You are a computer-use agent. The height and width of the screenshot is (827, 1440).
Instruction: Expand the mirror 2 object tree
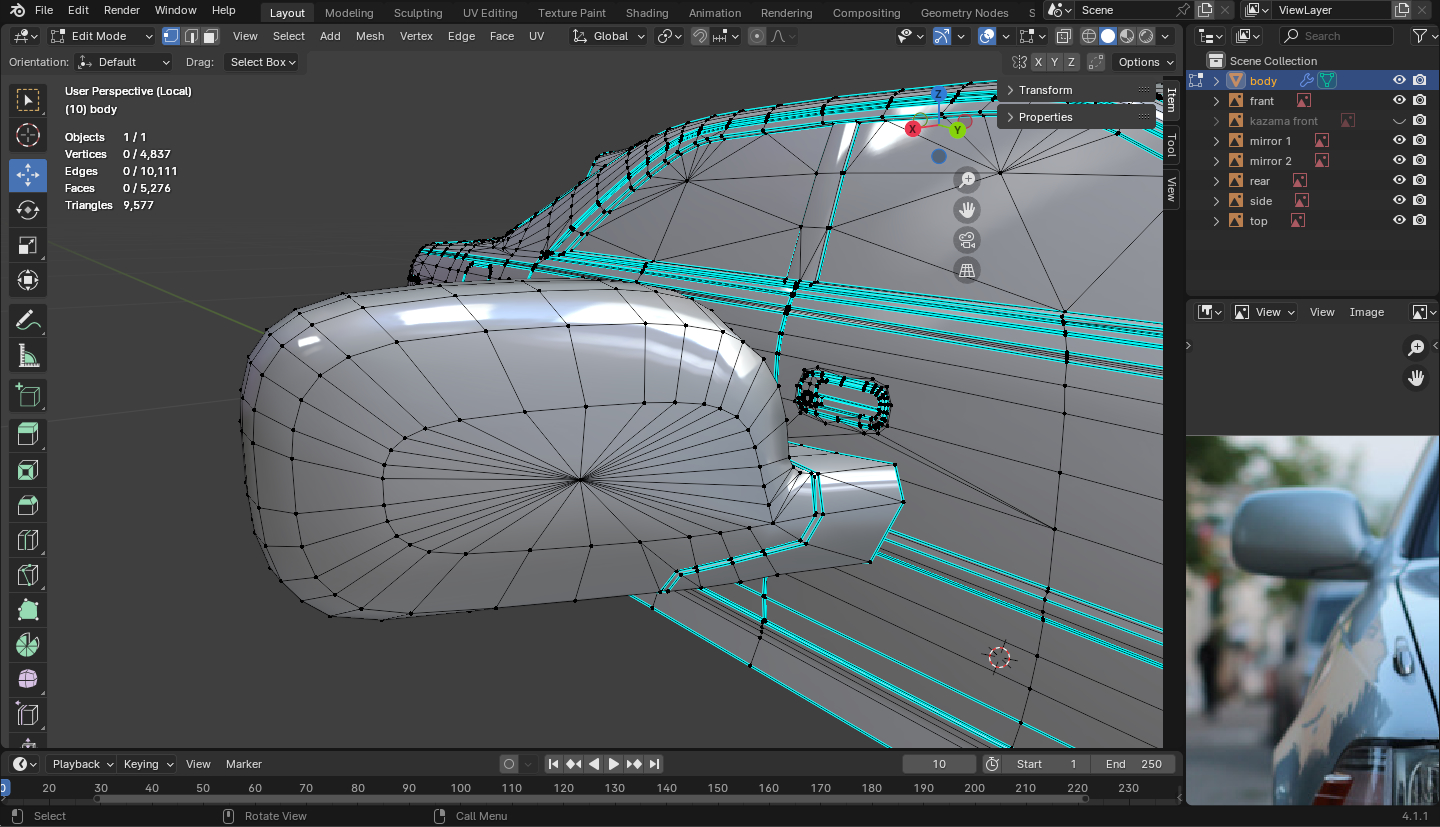point(1217,161)
